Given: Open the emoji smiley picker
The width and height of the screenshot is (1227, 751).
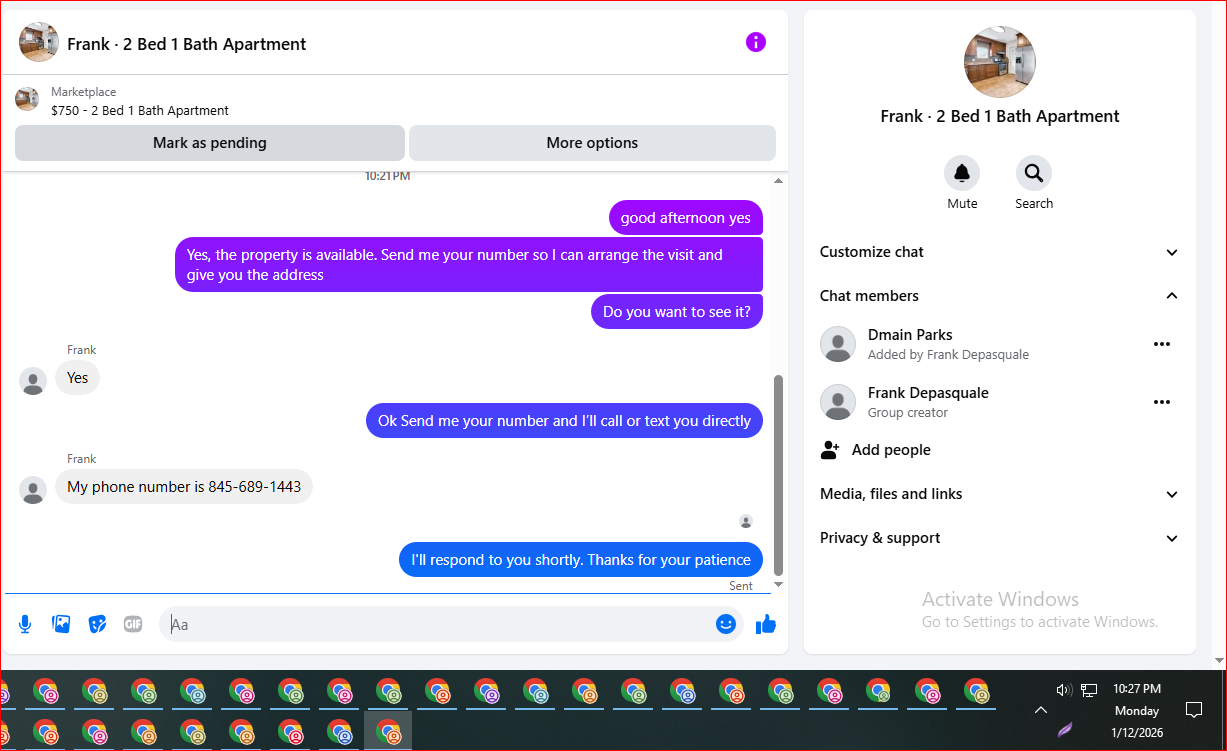Looking at the screenshot, I should pyautogui.click(x=726, y=624).
